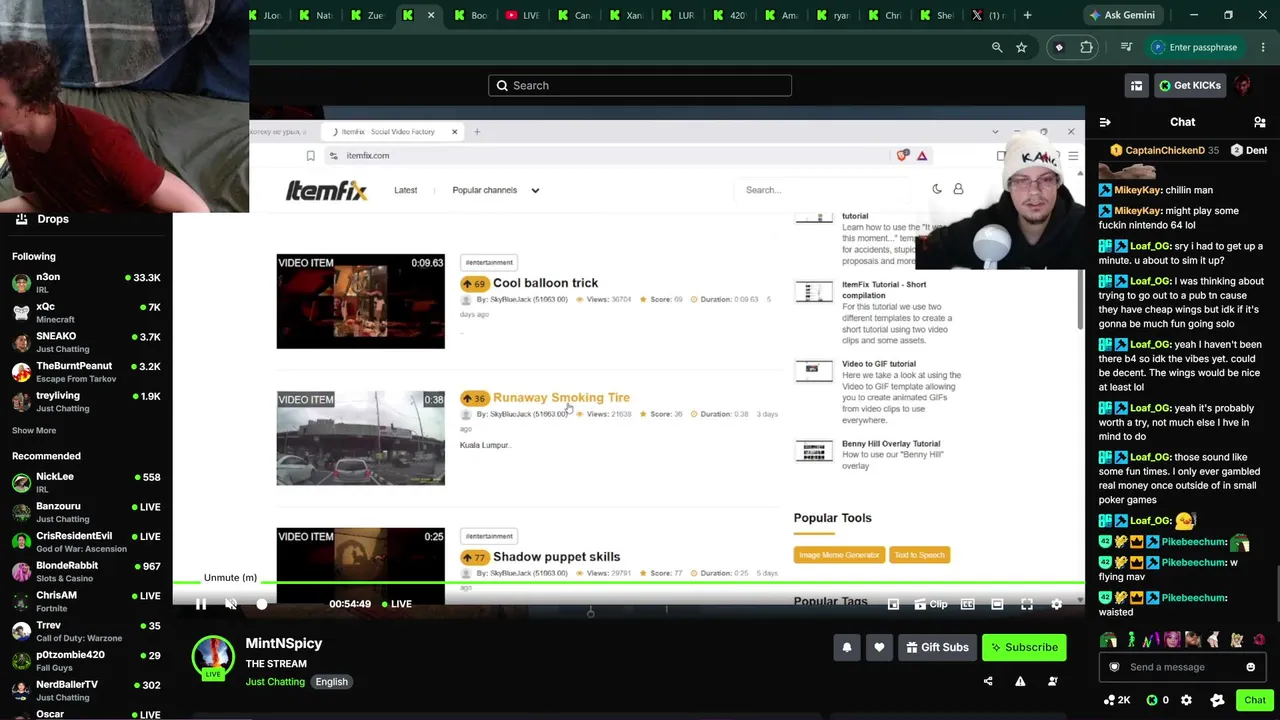
Task: Follow MintNSpicy with the heart button
Action: tap(879, 647)
